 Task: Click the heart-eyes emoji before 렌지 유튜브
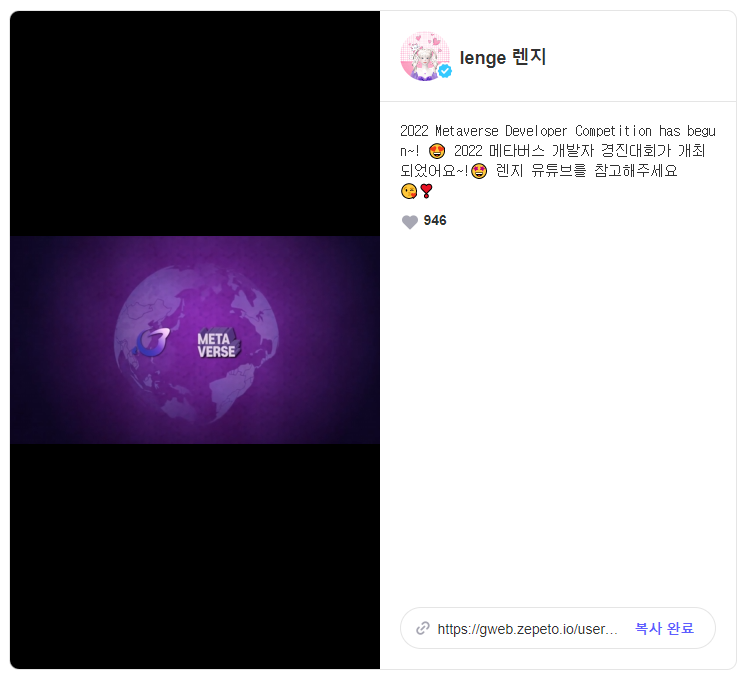(x=479, y=171)
